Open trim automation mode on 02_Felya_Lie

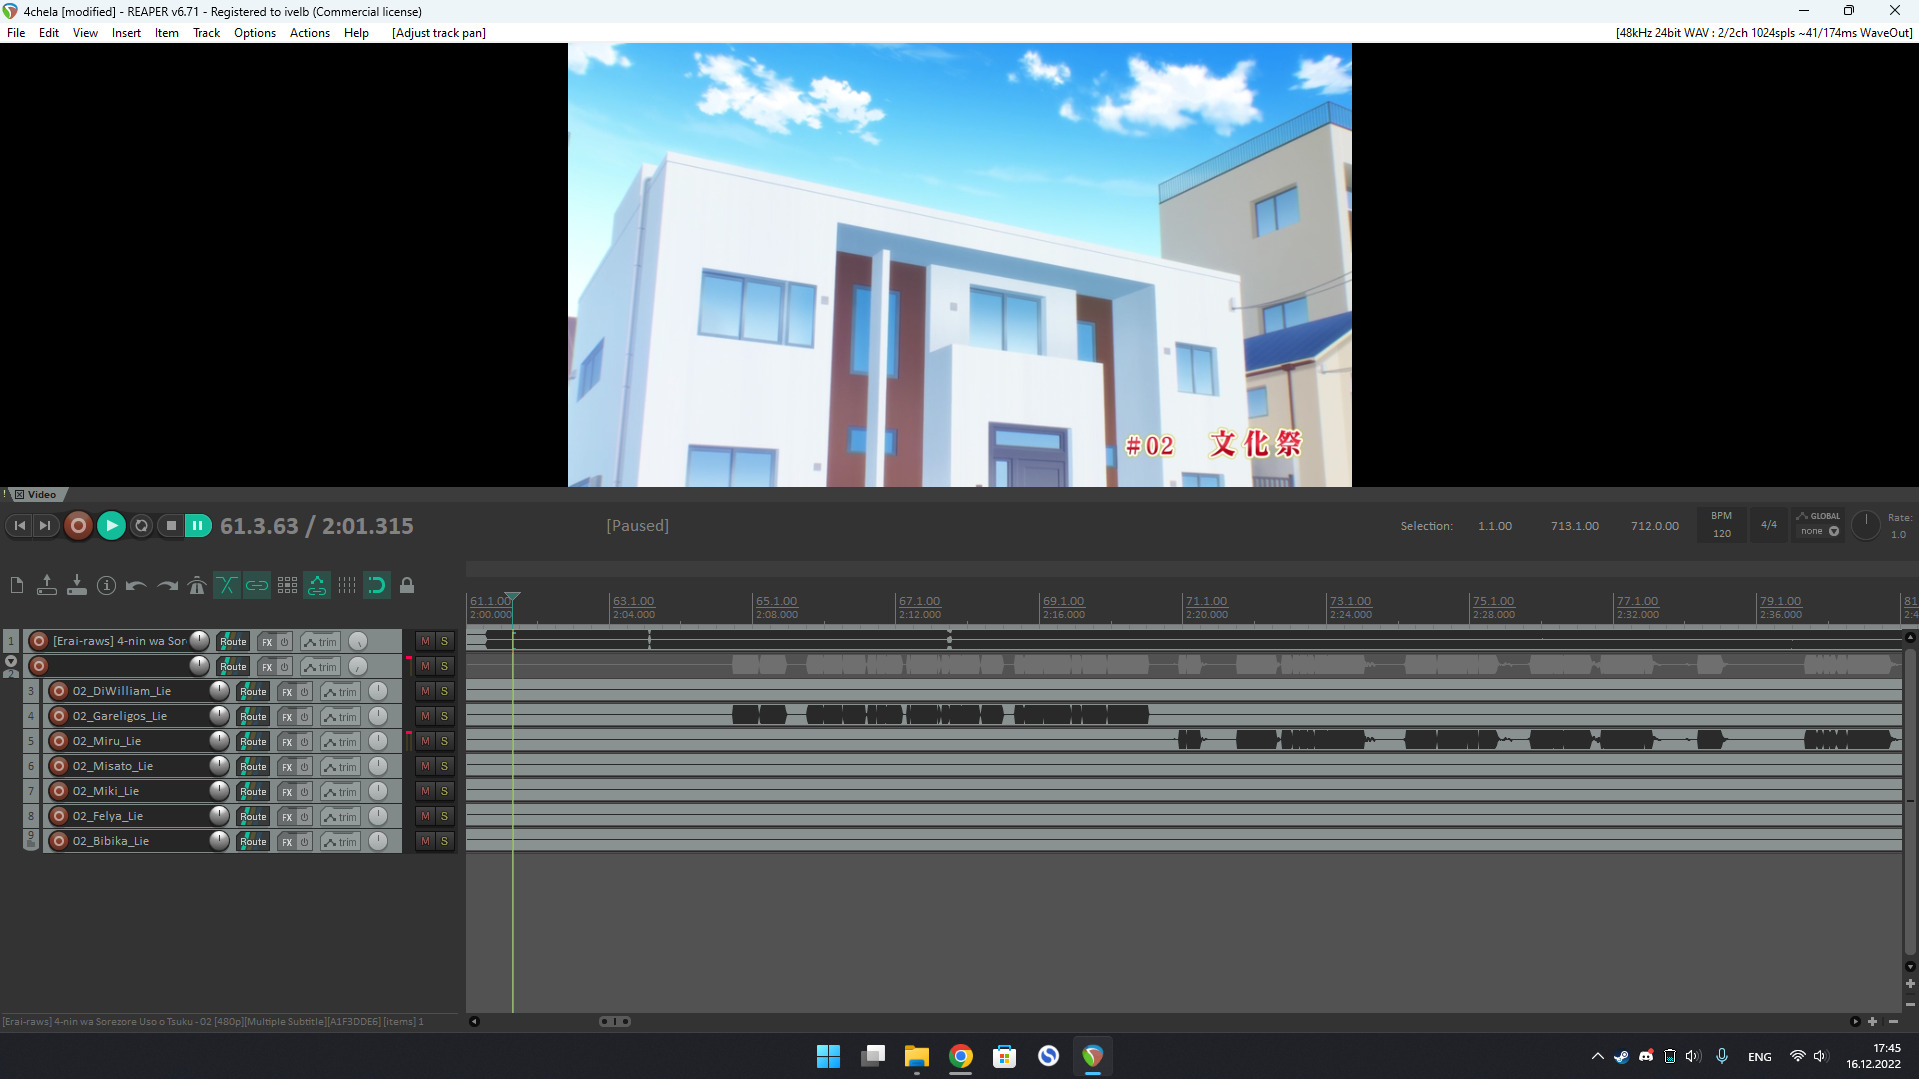coord(340,817)
